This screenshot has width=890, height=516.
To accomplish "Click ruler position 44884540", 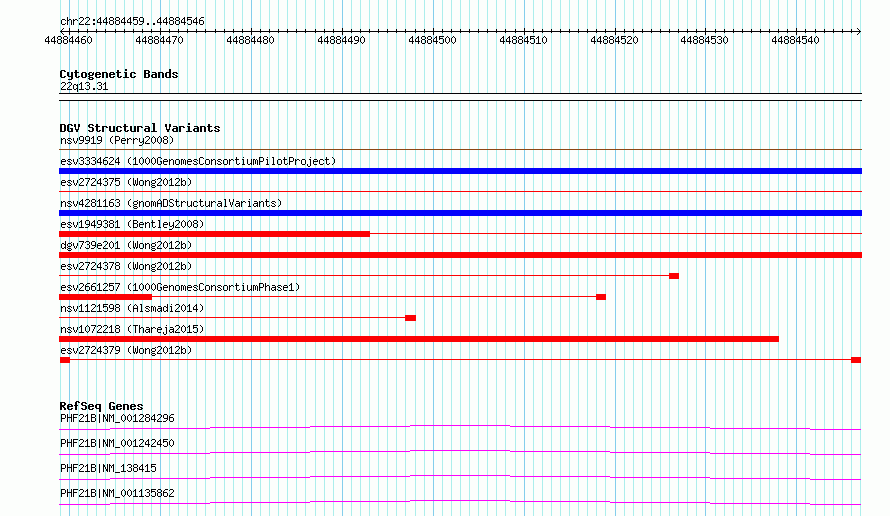I will tap(795, 40).
